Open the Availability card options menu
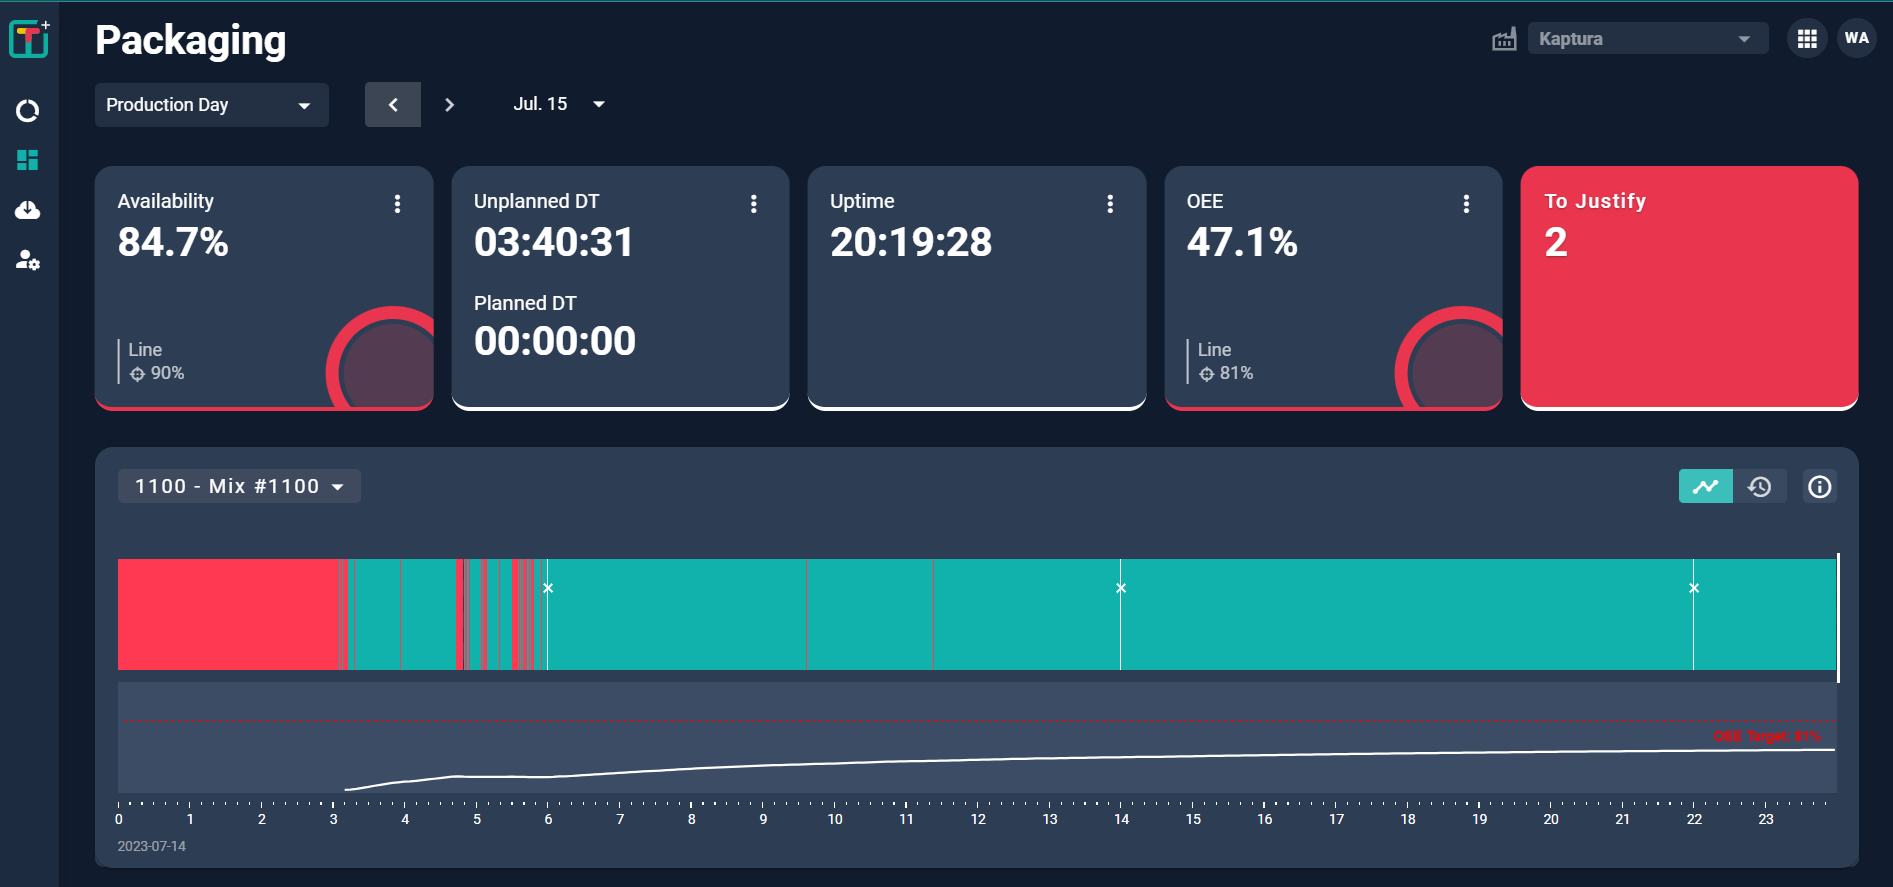Image resolution: width=1893 pixels, height=887 pixels. [x=397, y=204]
